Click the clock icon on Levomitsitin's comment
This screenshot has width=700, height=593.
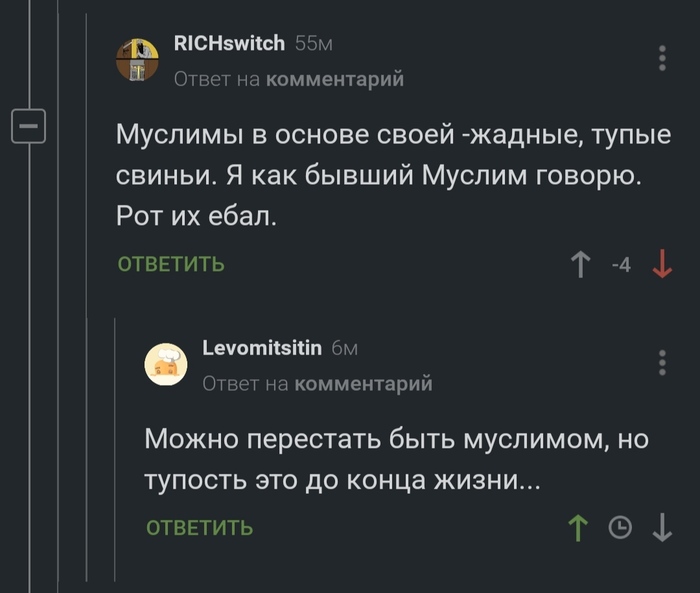click(620, 527)
